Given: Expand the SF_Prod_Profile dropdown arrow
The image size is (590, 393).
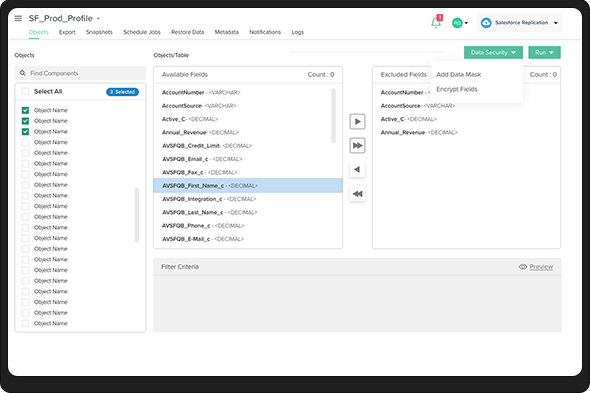Looking at the screenshot, I should click(99, 18).
